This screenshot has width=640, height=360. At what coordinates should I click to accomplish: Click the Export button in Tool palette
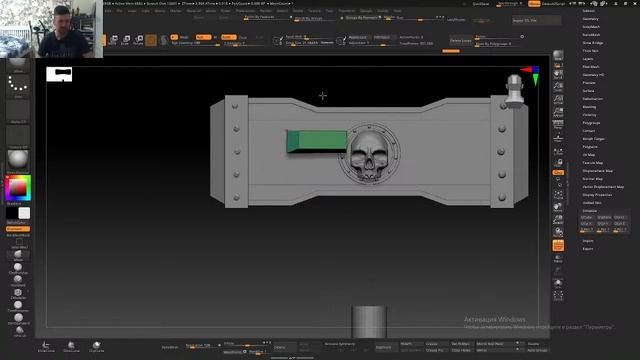(588, 249)
